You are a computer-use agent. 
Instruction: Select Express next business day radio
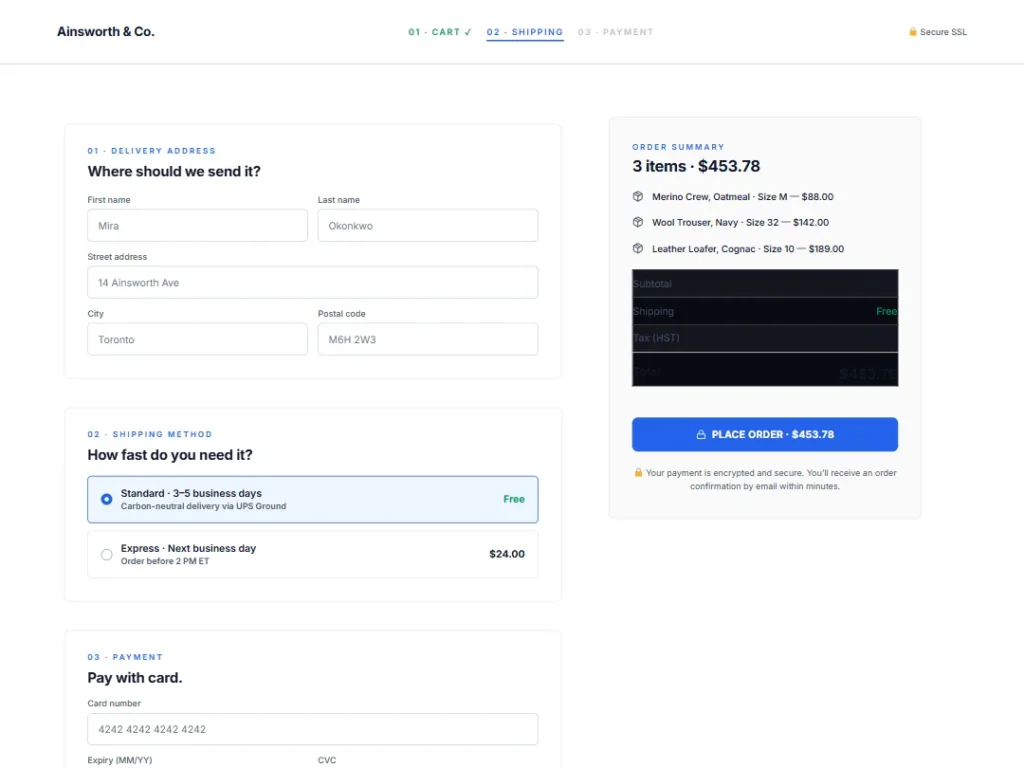point(106,554)
